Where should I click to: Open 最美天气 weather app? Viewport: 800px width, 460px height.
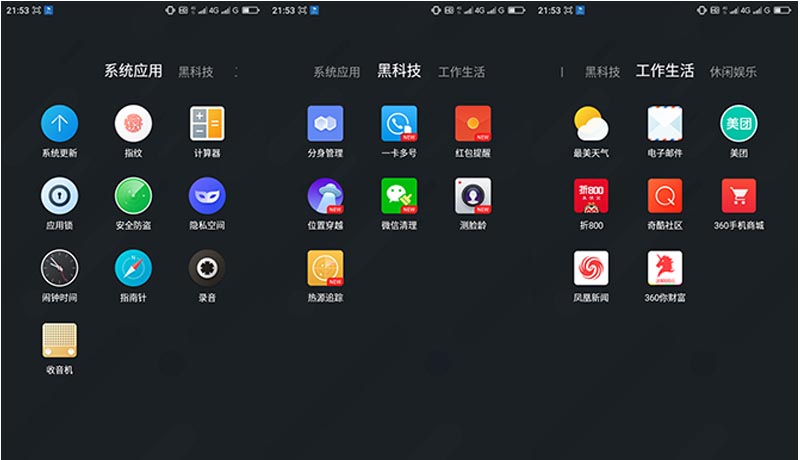click(x=591, y=123)
